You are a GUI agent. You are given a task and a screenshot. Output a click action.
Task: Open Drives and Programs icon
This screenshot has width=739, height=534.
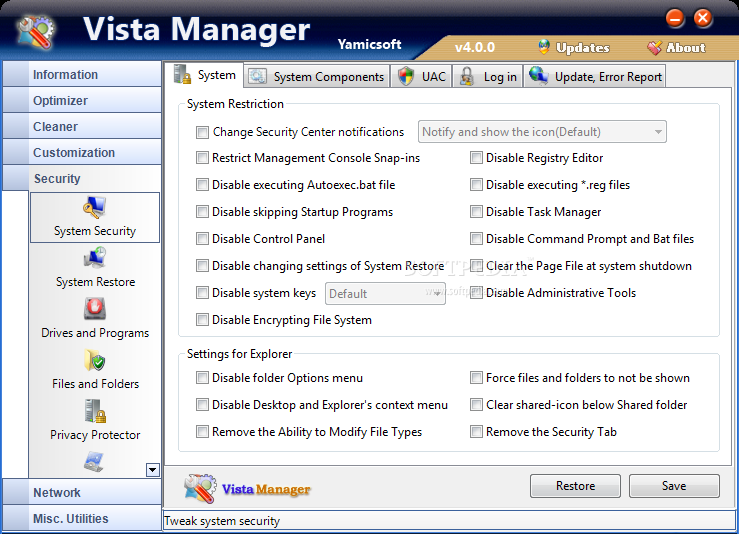pos(95,309)
